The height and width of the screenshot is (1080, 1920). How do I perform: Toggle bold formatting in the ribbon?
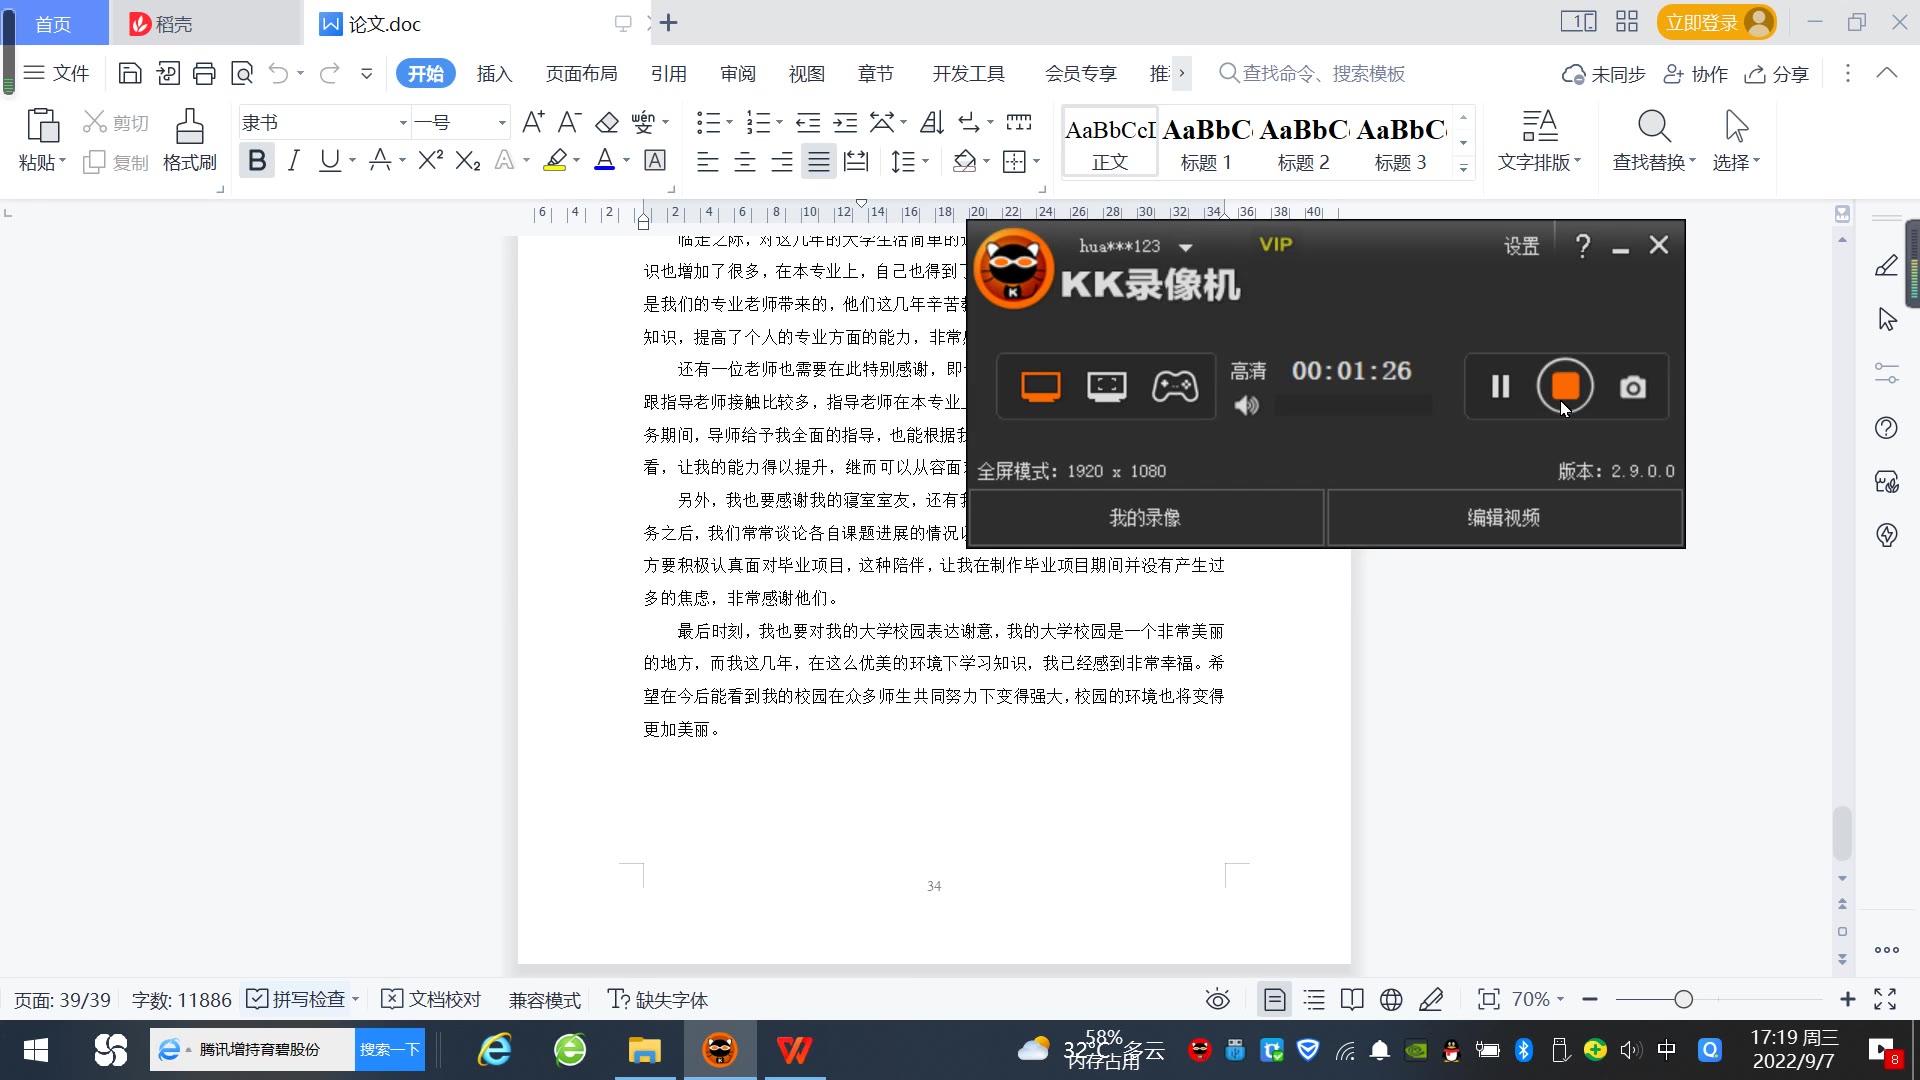coord(257,161)
